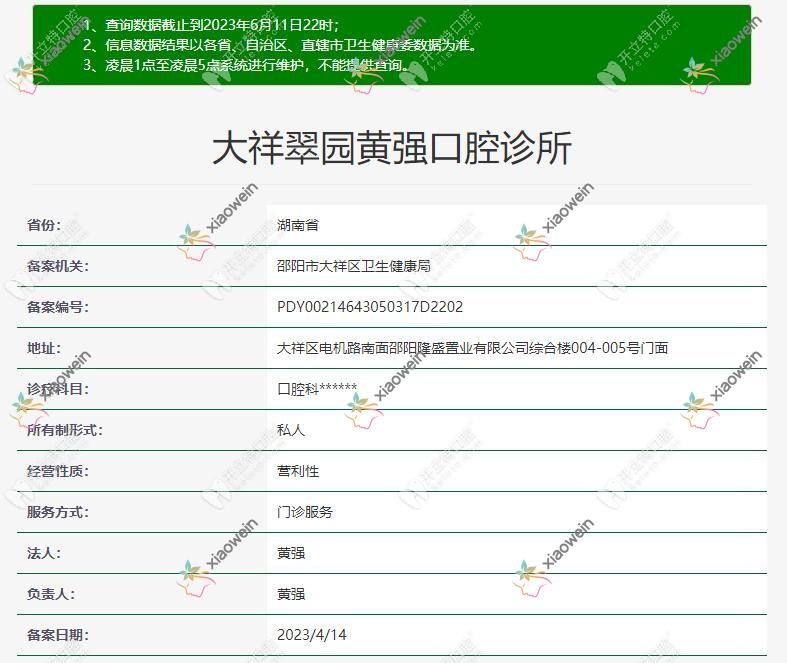Click the 地址 label
Screen dimensions: 787x663
pyautogui.click(x=44, y=348)
